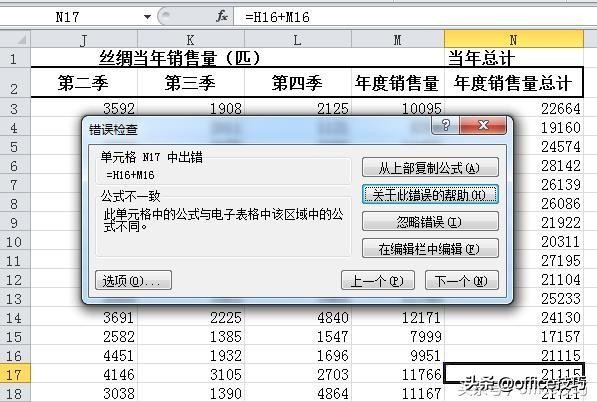Click cell with value 10095
The height and width of the screenshot is (402, 597).
397,108
